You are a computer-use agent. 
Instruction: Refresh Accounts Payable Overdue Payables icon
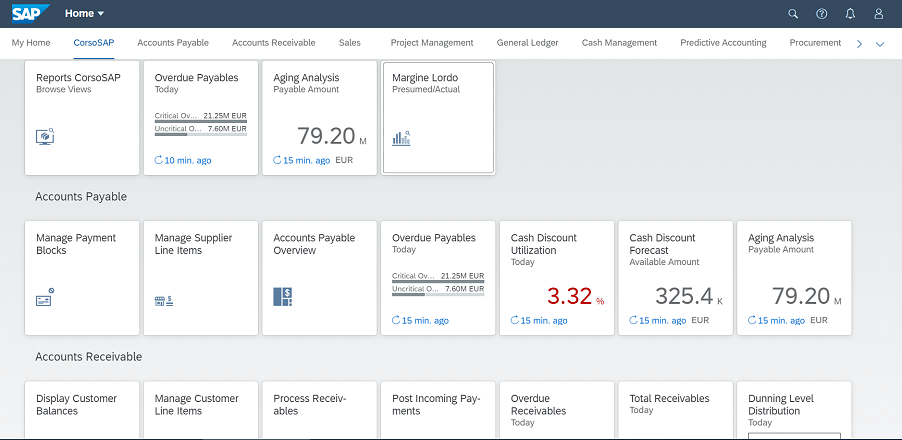click(396, 320)
